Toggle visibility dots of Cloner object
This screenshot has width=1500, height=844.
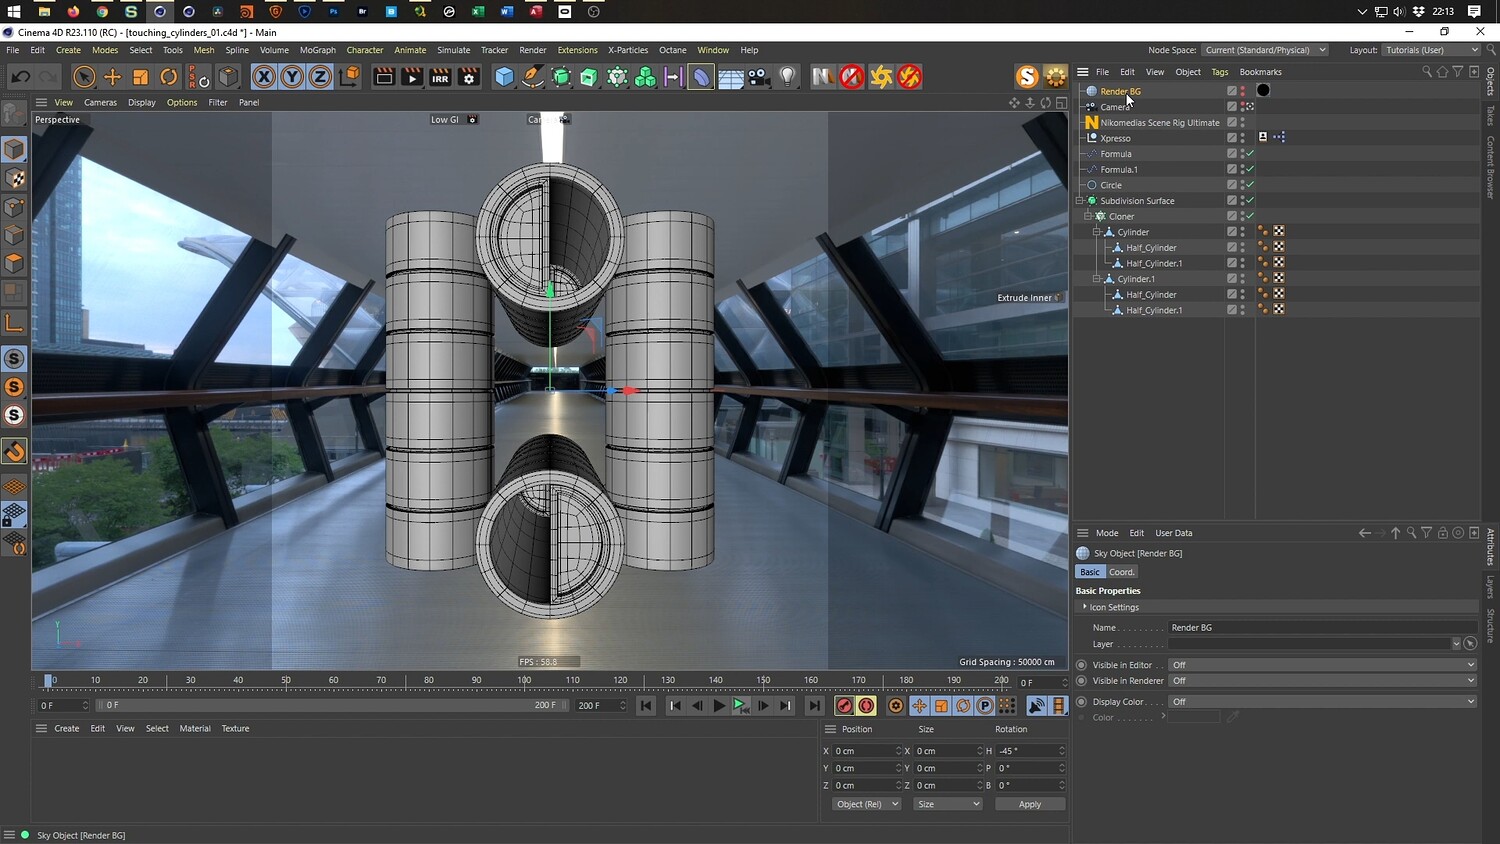(x=1243, y=216)
